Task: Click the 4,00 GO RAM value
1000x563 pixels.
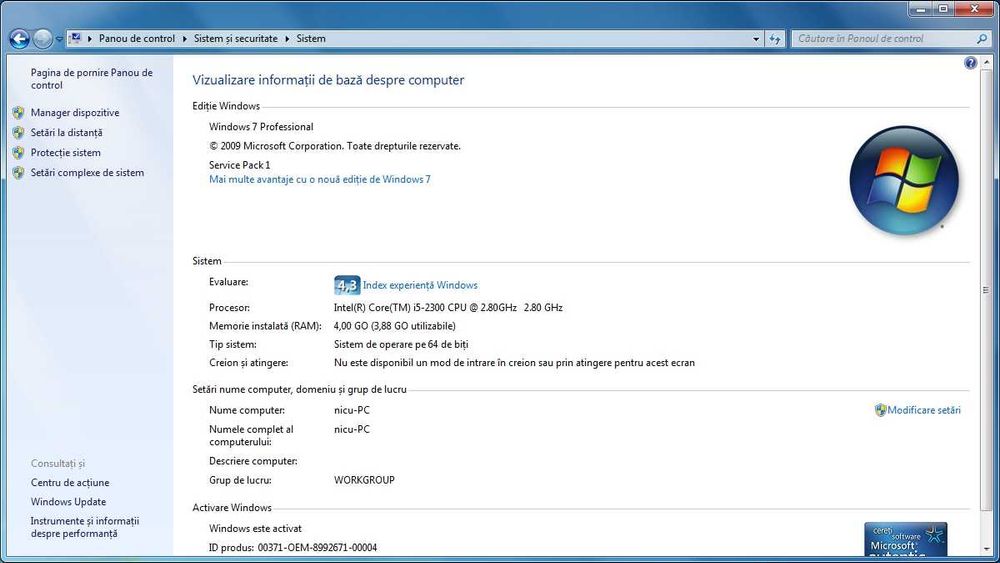Action: [x=395, y=326]
